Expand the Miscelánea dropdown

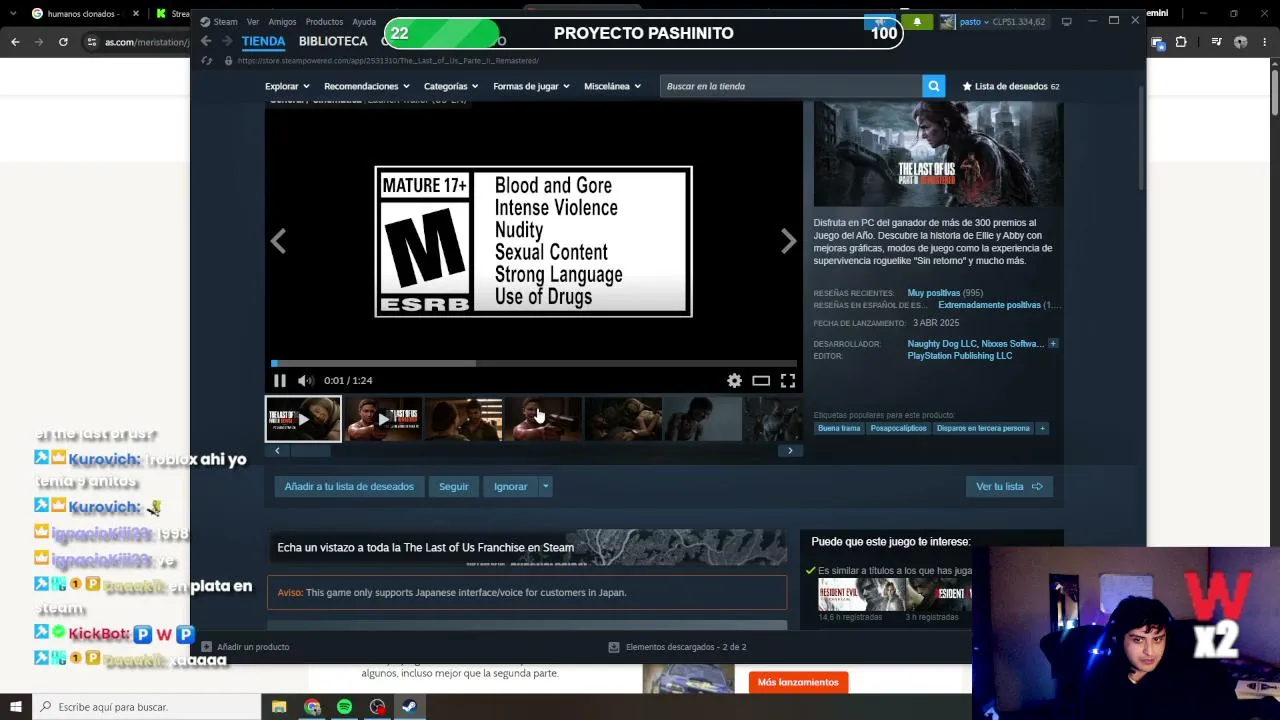(x=612, y=86)
